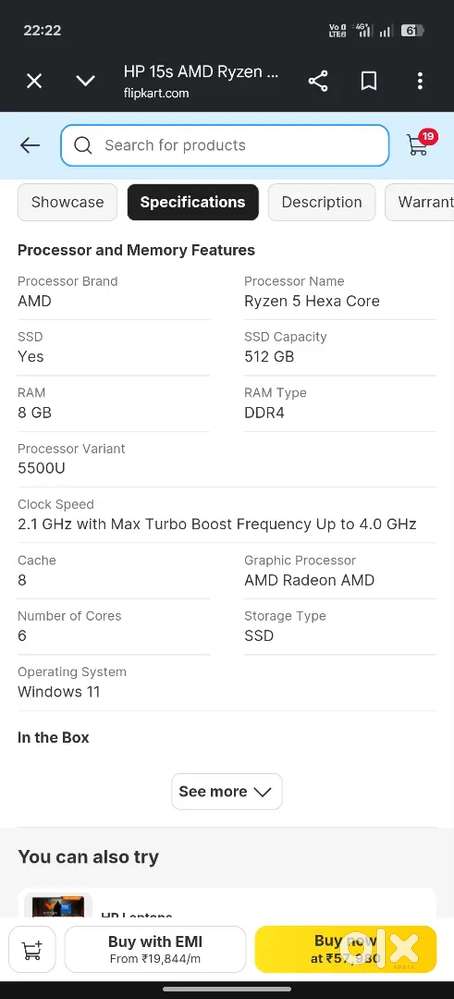Select the Specifications tab
Screen dimensions: 454x999
193,202
